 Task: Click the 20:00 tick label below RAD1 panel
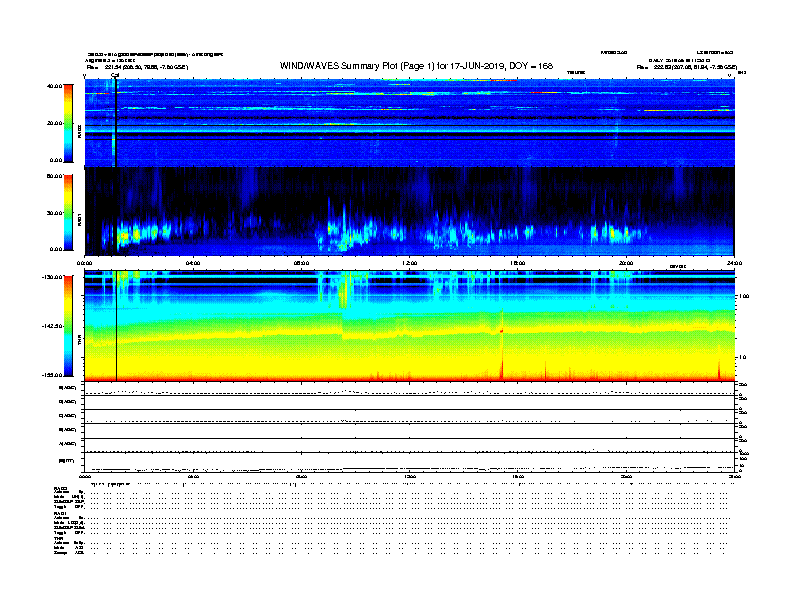[x=626, y=263]
